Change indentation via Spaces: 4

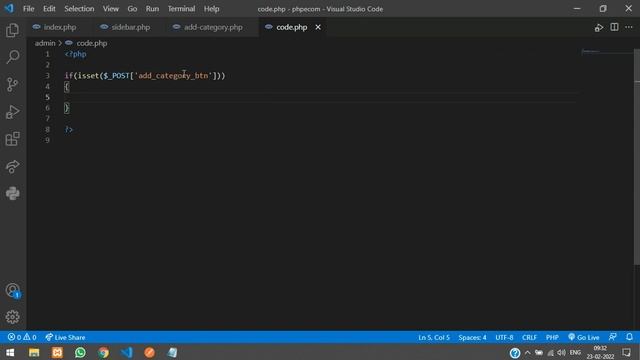(x=472, y=337)
